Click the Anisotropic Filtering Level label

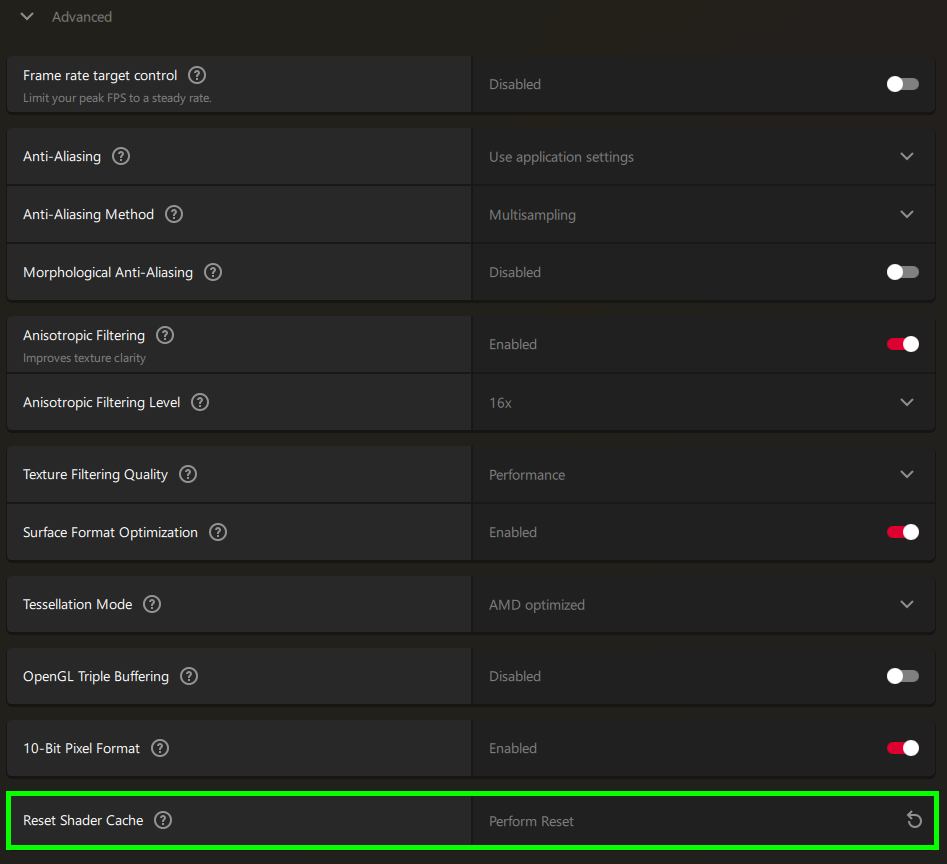coord(101,403)
